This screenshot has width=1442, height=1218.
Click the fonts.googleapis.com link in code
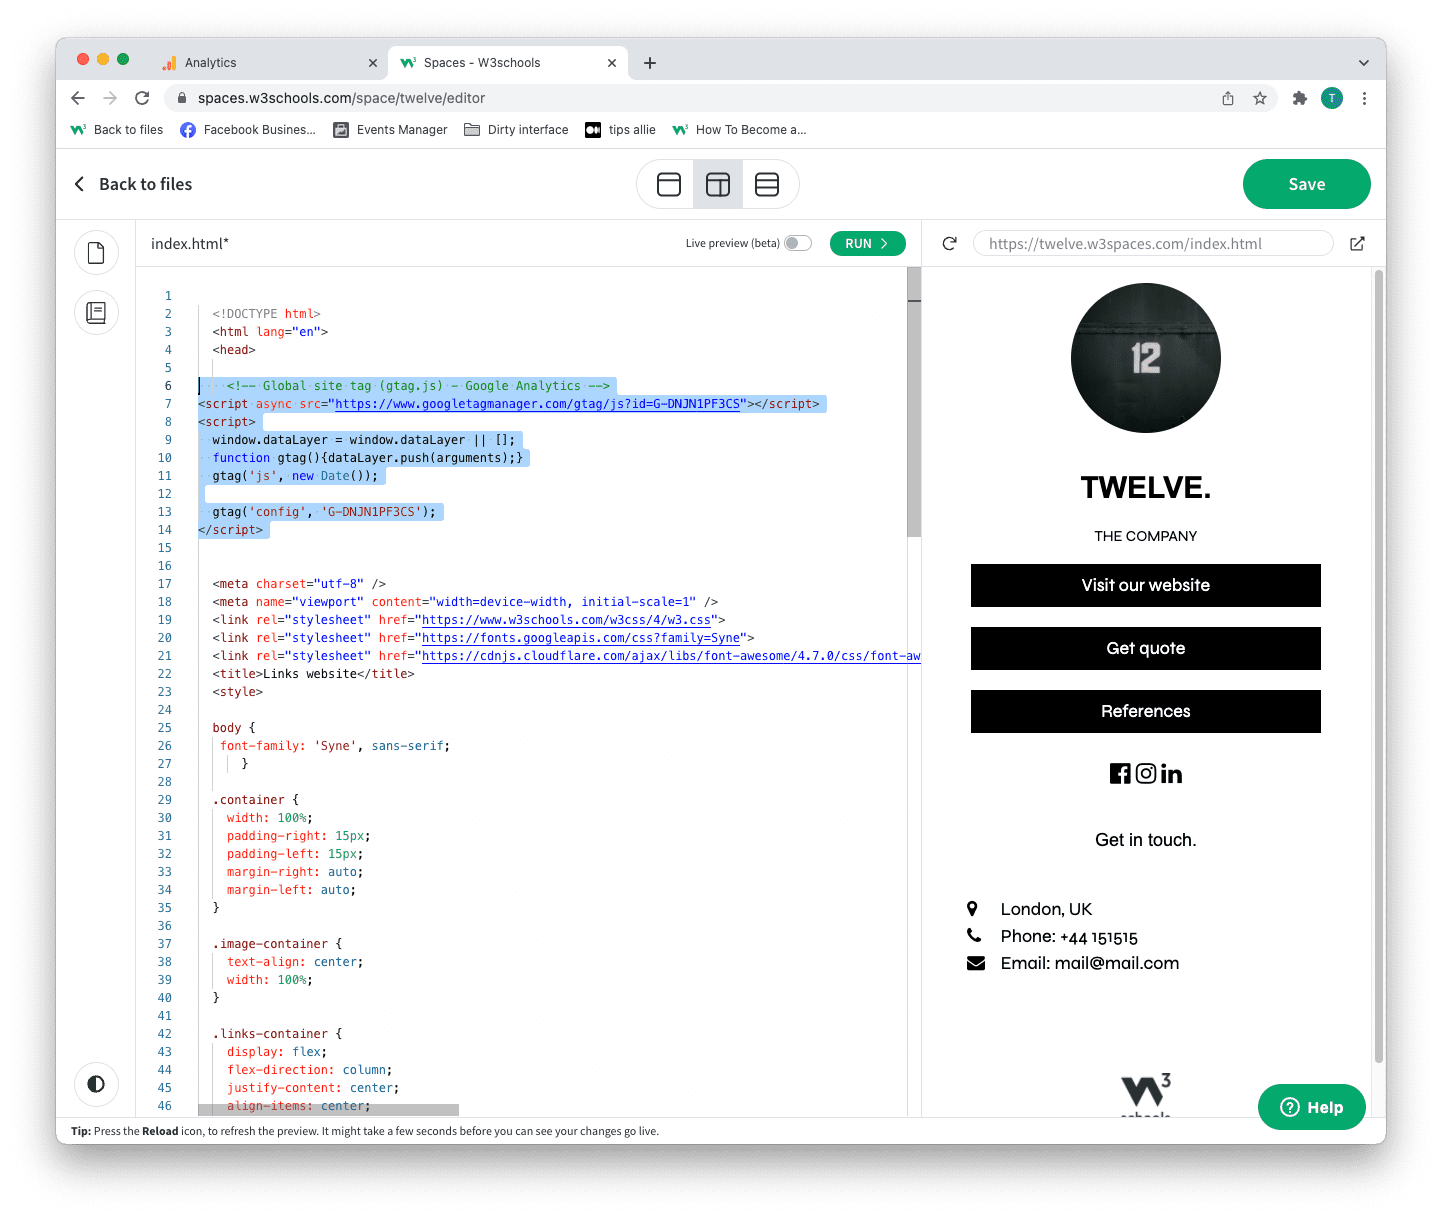coord(581,638)
